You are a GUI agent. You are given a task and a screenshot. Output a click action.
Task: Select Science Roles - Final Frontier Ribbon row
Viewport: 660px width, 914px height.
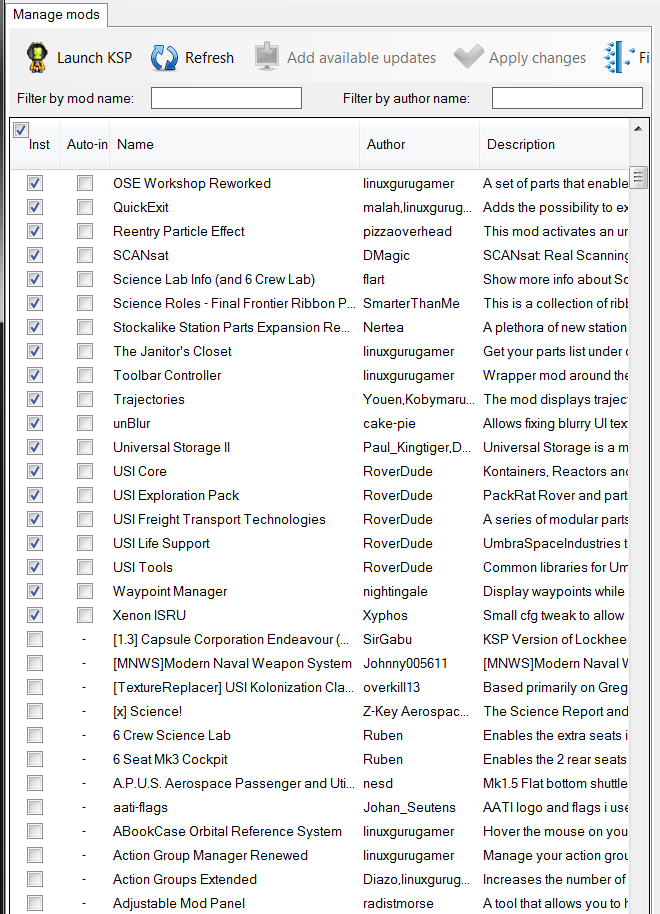320,303
